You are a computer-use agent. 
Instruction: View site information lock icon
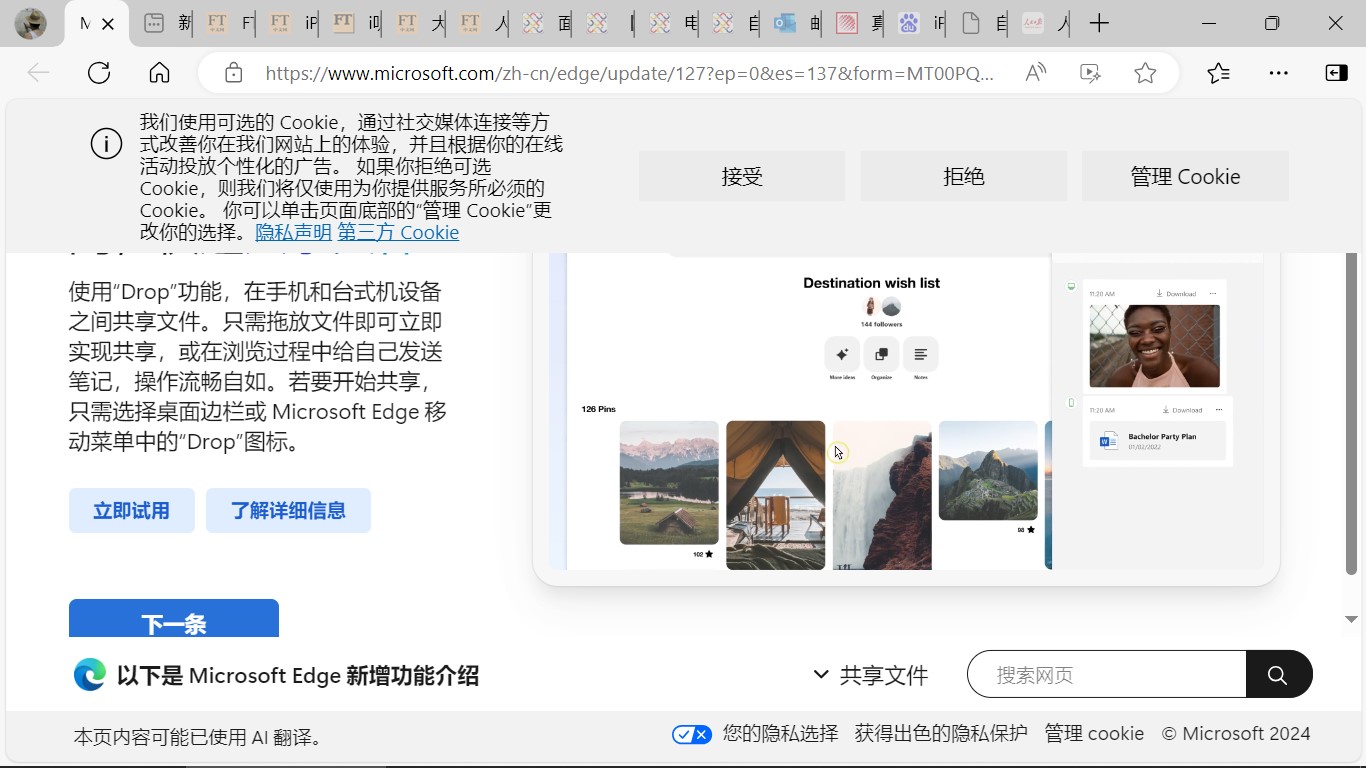point(233,73)
